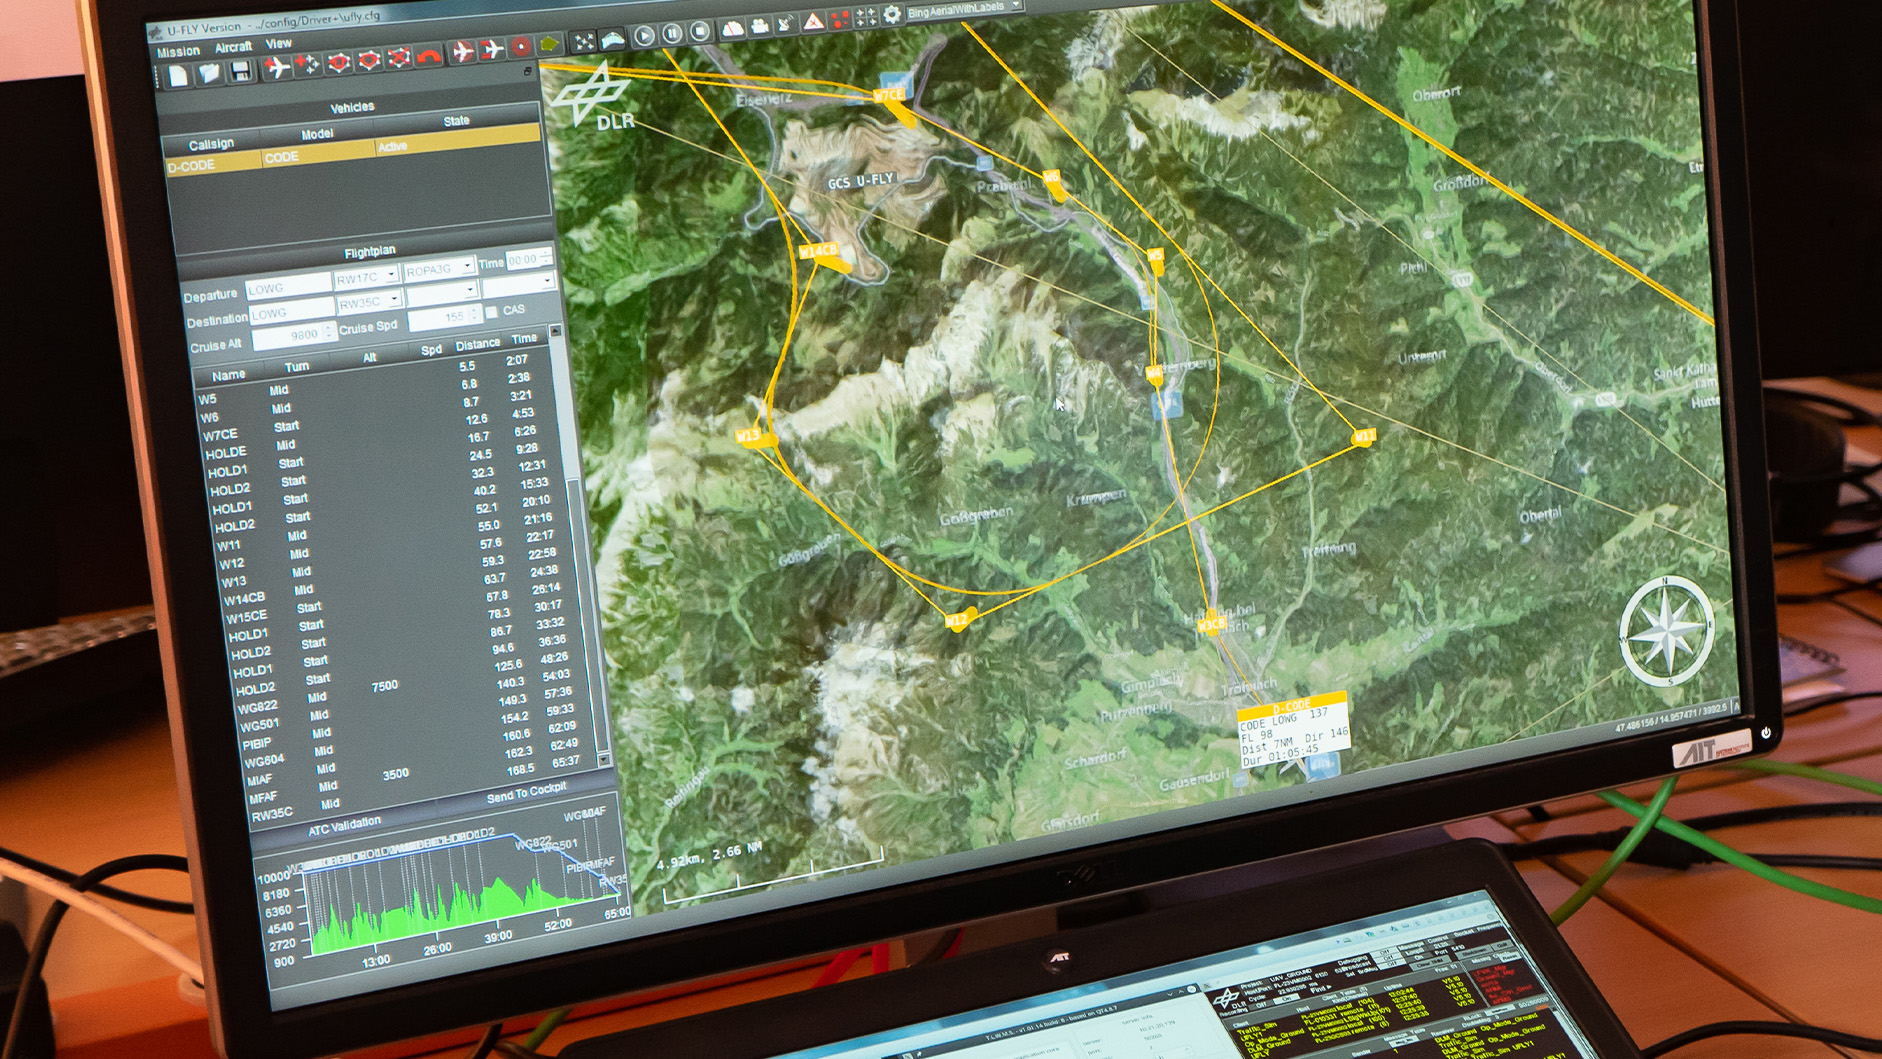Open the settings gear icon
This screenshot has width=1882, height=1059.
(891, 14)
